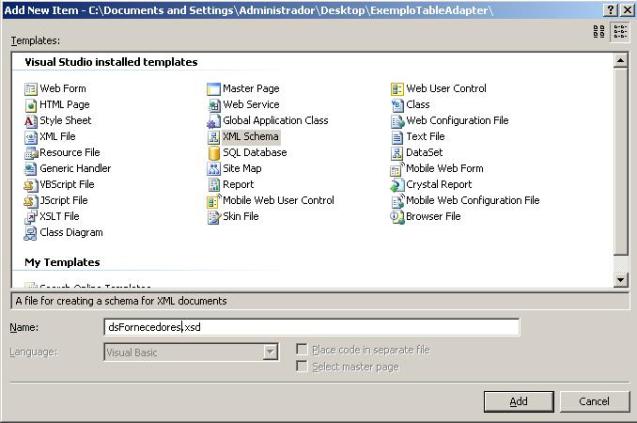Click the templates list scrollbar thumb

coord(620,162)
